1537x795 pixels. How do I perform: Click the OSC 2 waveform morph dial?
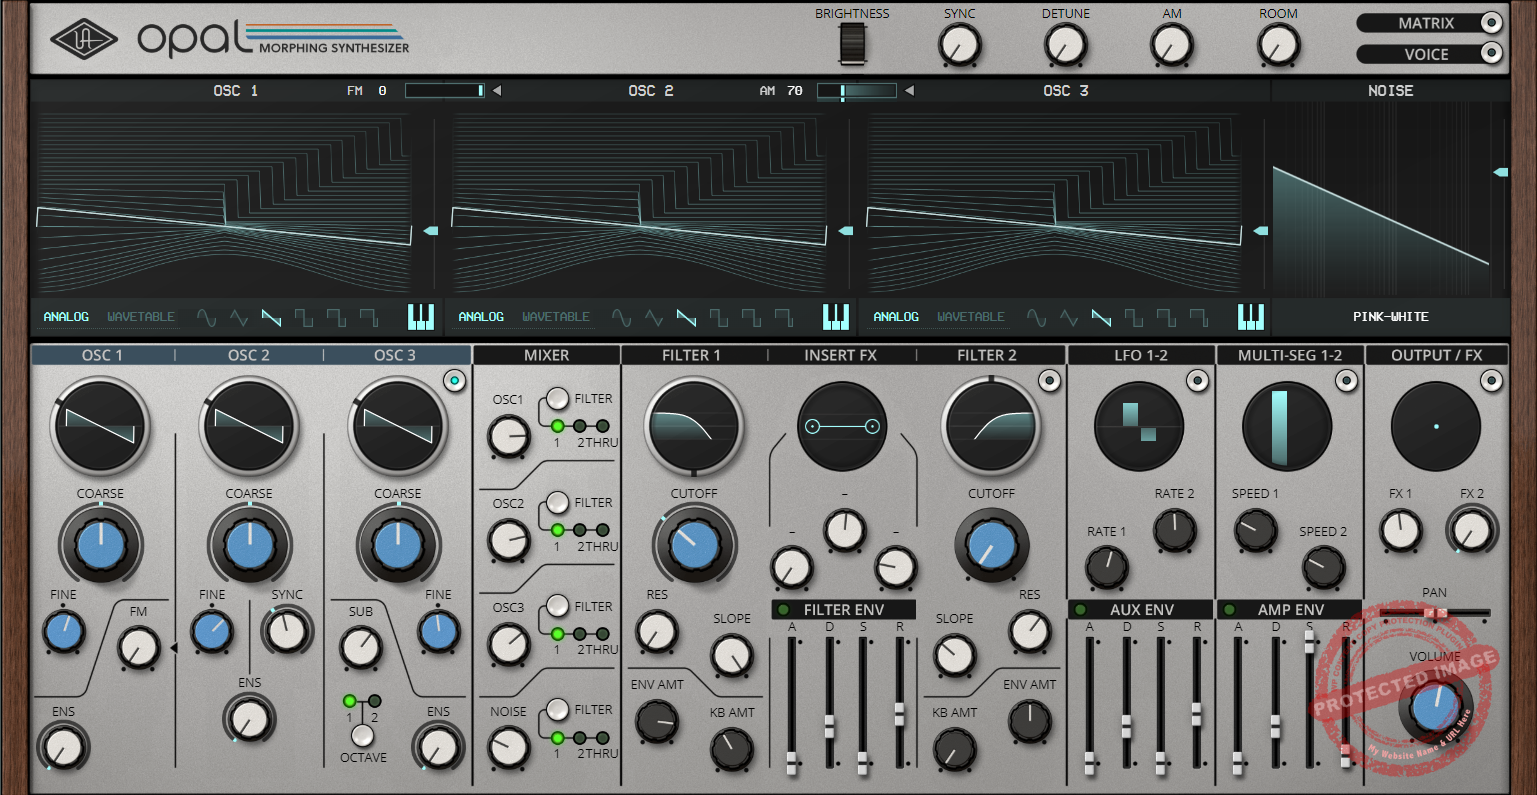coord(249,426)
